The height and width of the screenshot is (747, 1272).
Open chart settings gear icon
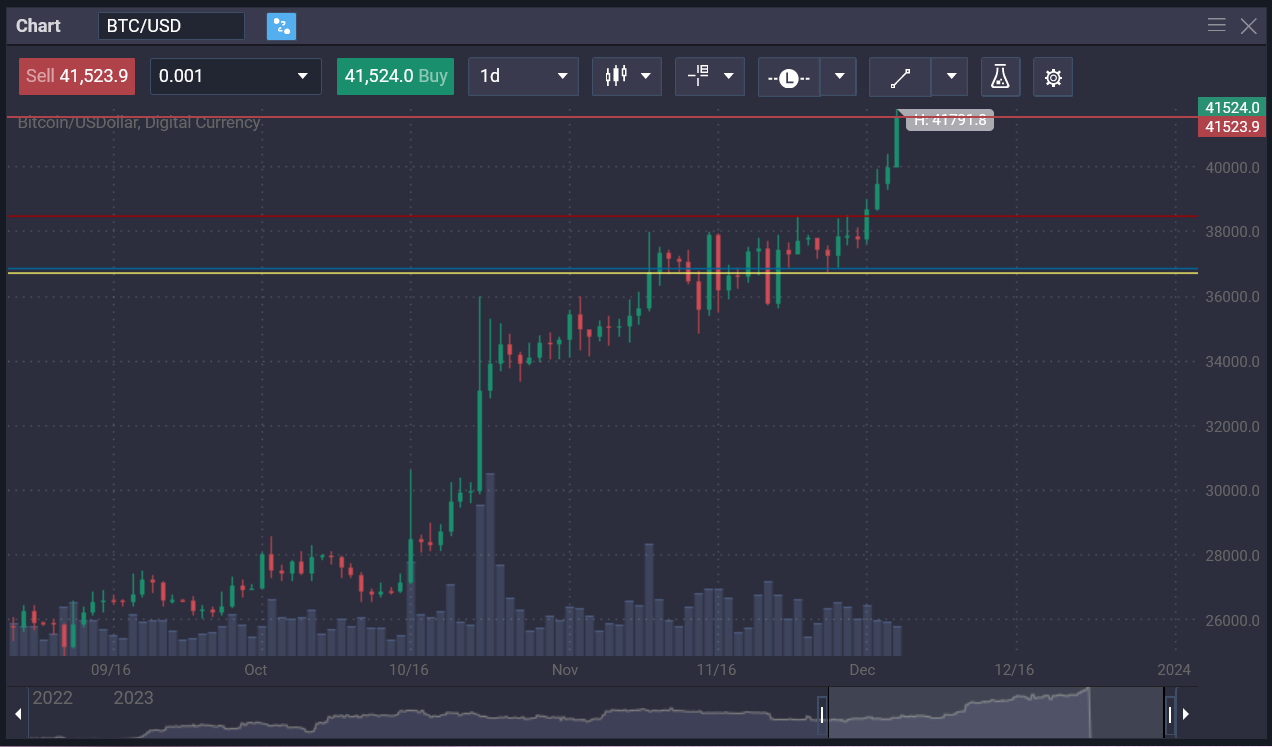(1053, 77)
